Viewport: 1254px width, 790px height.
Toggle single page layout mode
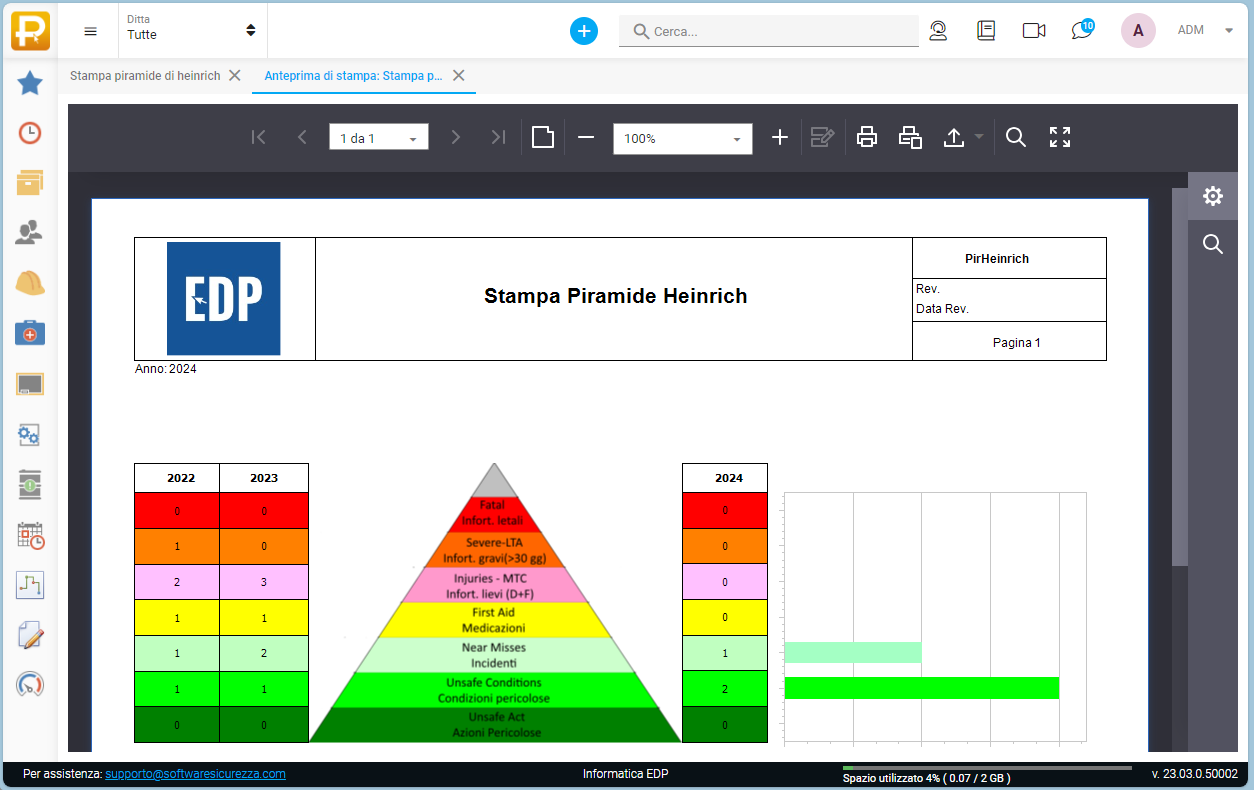[543, 138]
